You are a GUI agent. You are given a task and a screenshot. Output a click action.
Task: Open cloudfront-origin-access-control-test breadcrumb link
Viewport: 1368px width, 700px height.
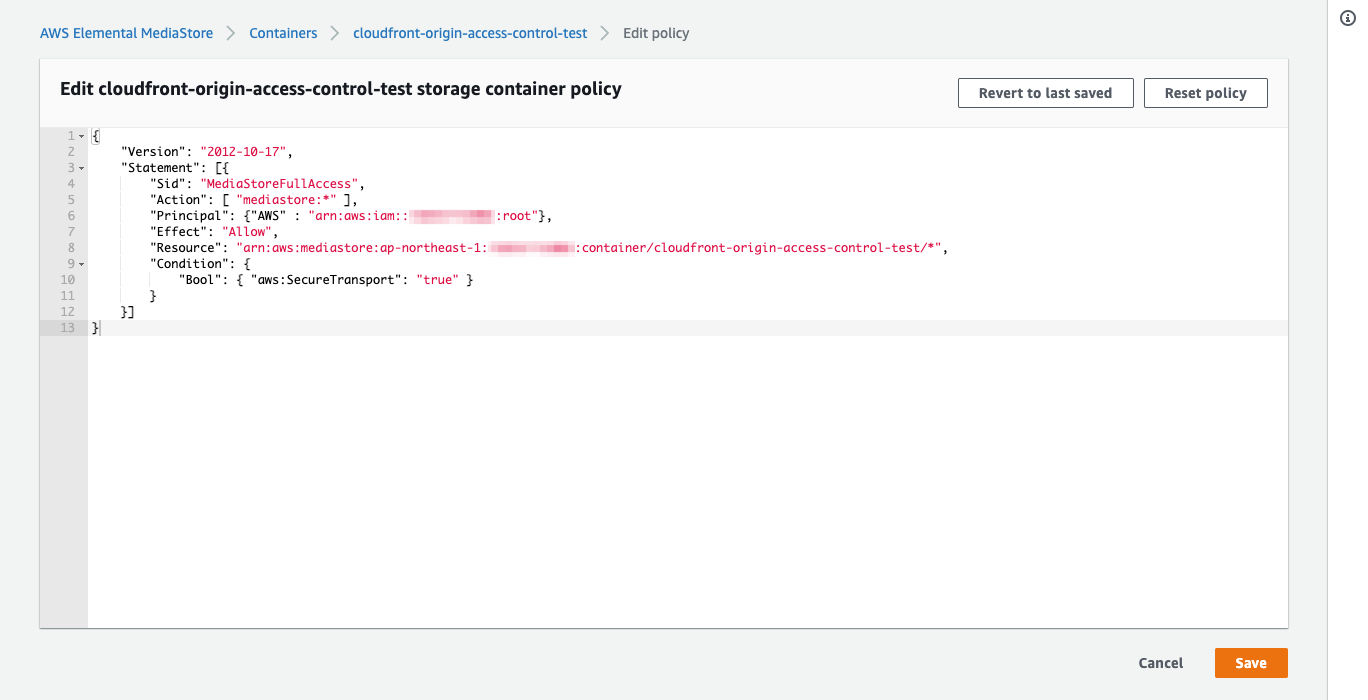pos(470,33)
